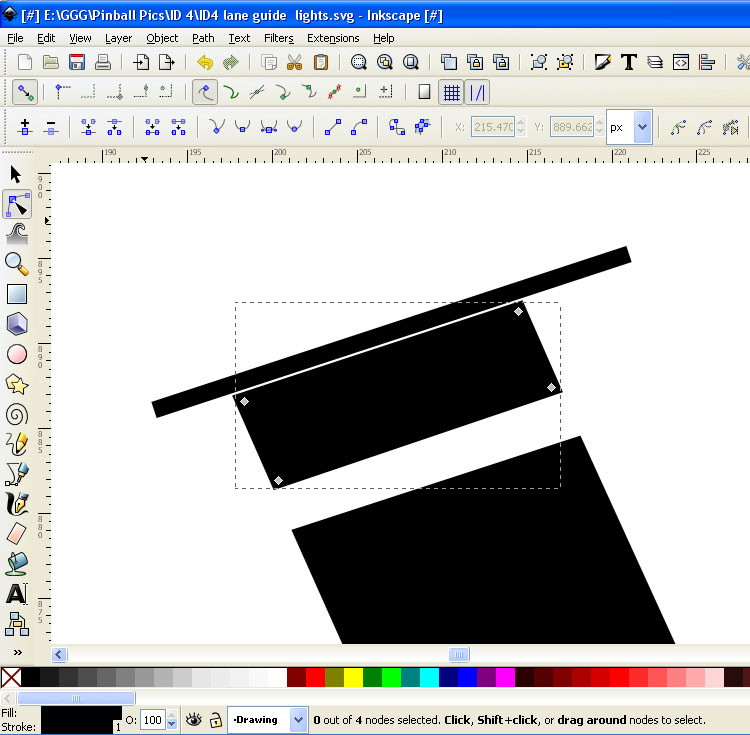Select the Paint Bucket fill tool
Screen dimensions: 750x735
click(x=16, y=563)
